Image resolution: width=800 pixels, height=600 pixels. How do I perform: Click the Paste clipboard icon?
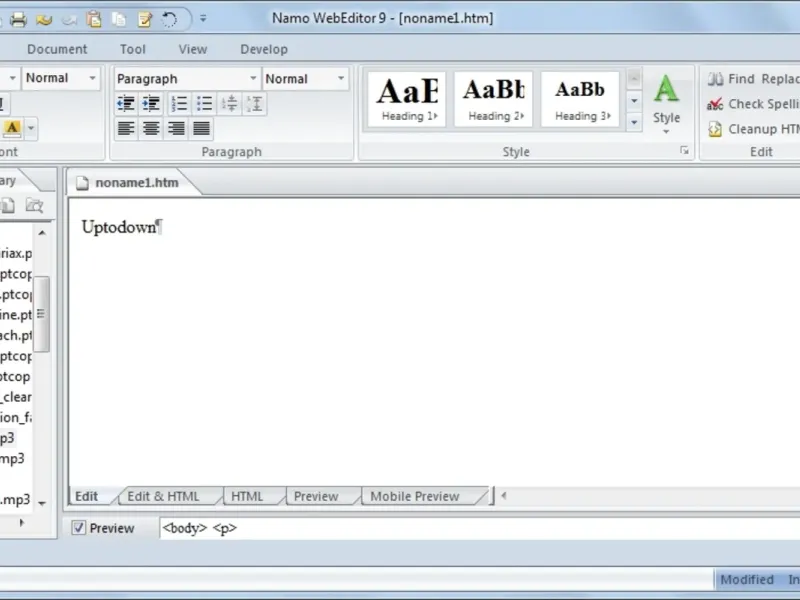94,19
